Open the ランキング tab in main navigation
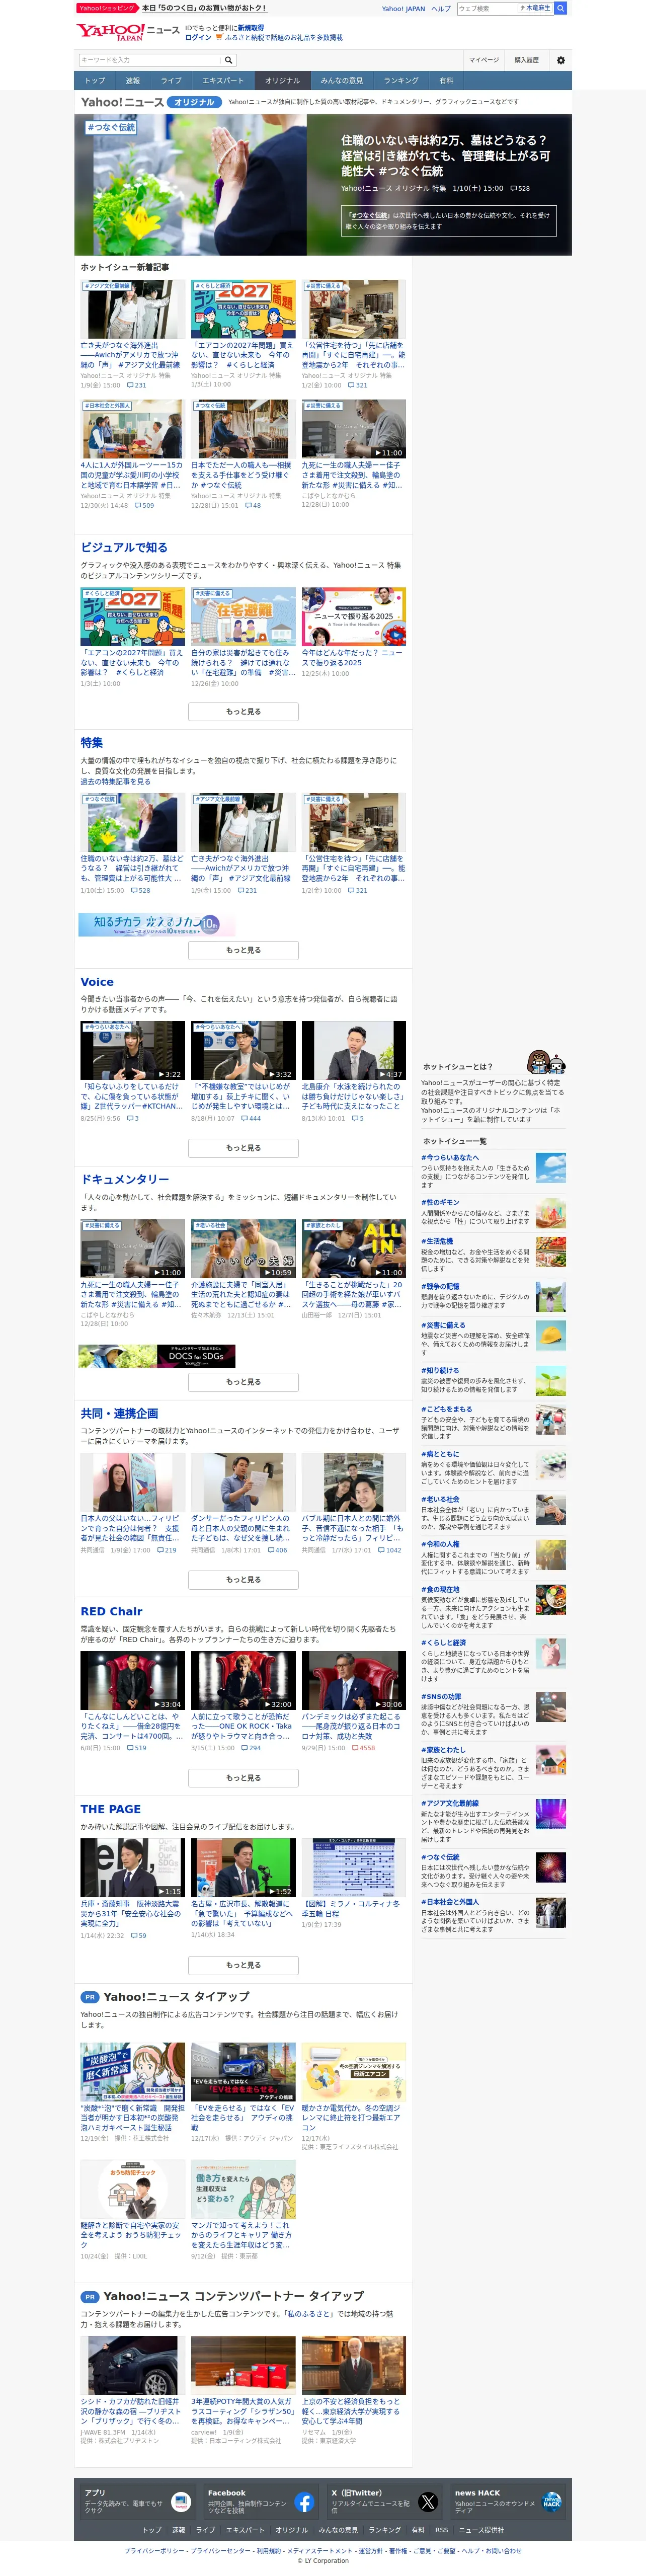 point(401,80)
